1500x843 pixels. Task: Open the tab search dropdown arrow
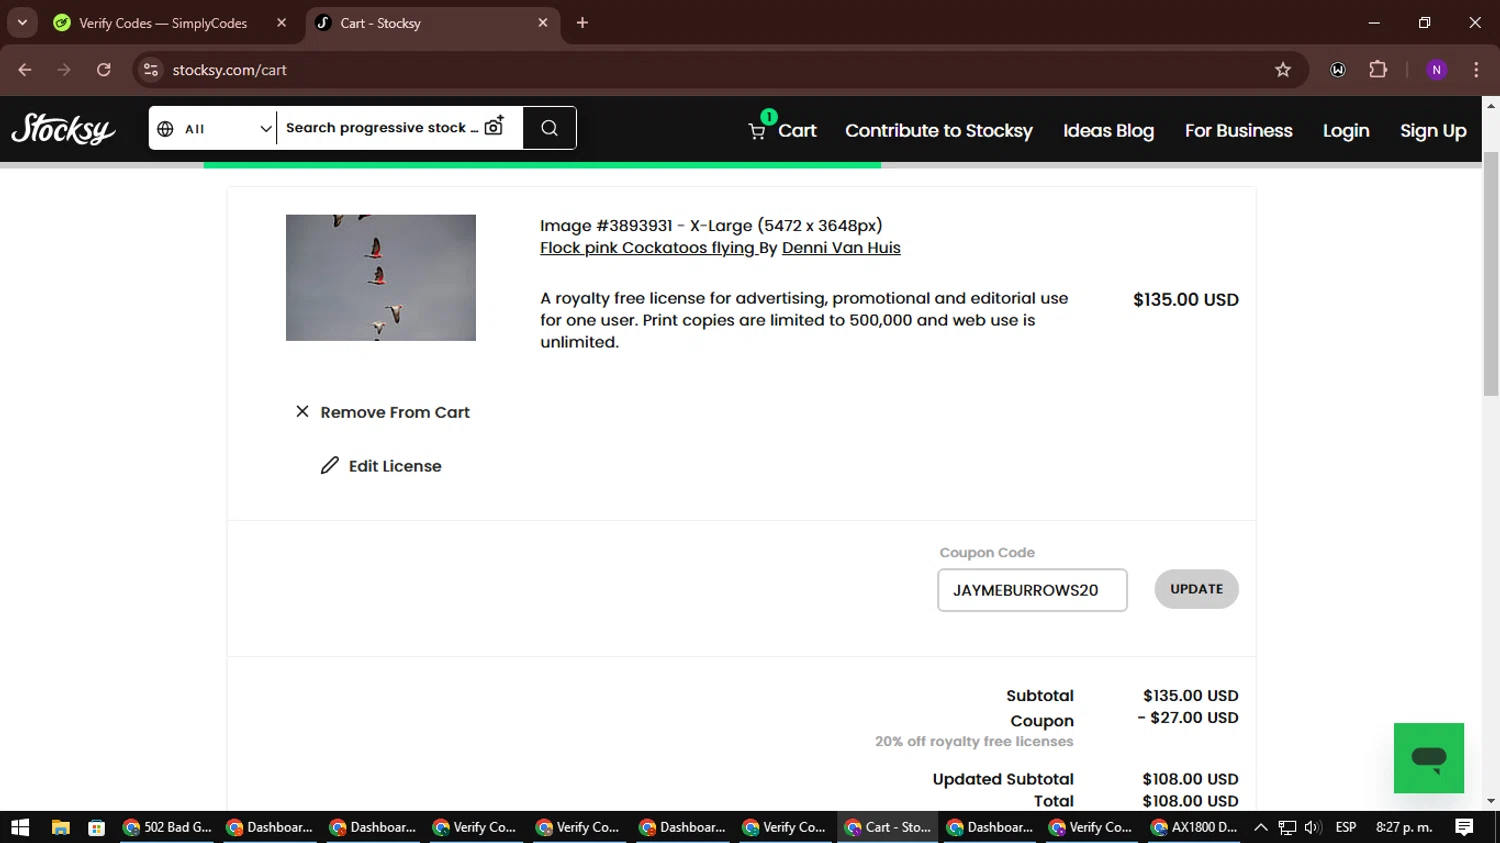(x=22, y=23)
